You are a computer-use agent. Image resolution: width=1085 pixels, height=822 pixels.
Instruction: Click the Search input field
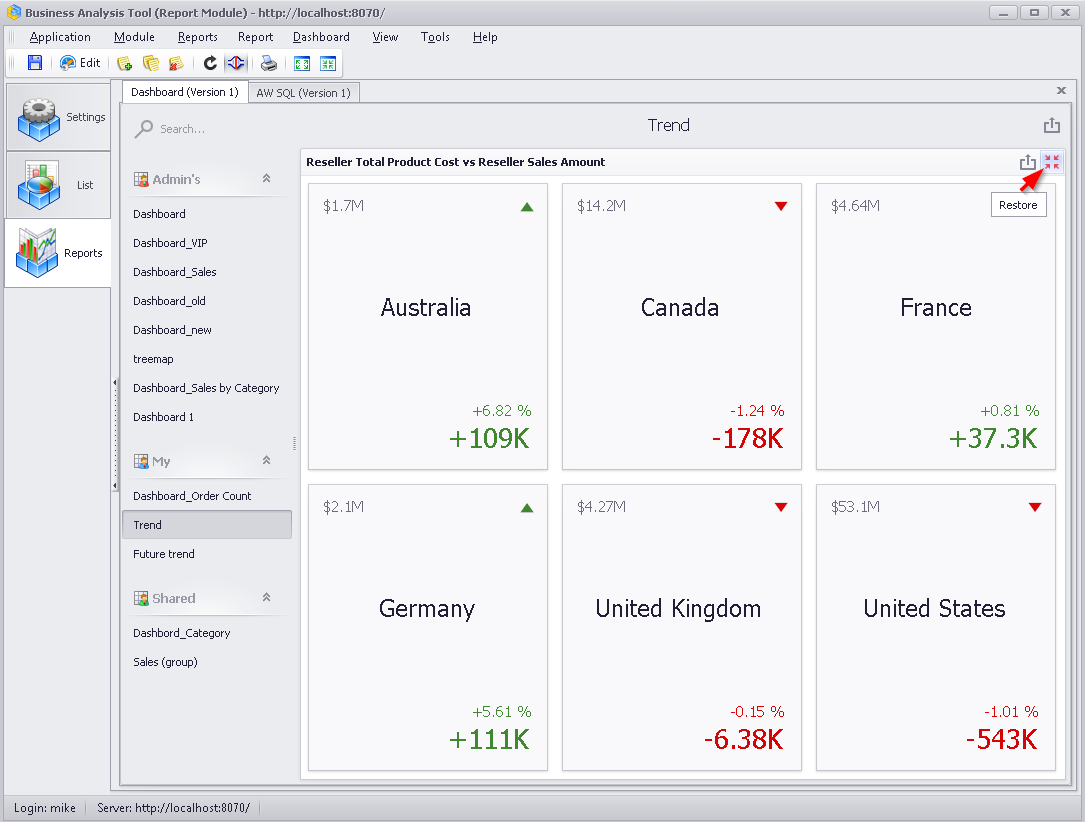click(208, 129)
